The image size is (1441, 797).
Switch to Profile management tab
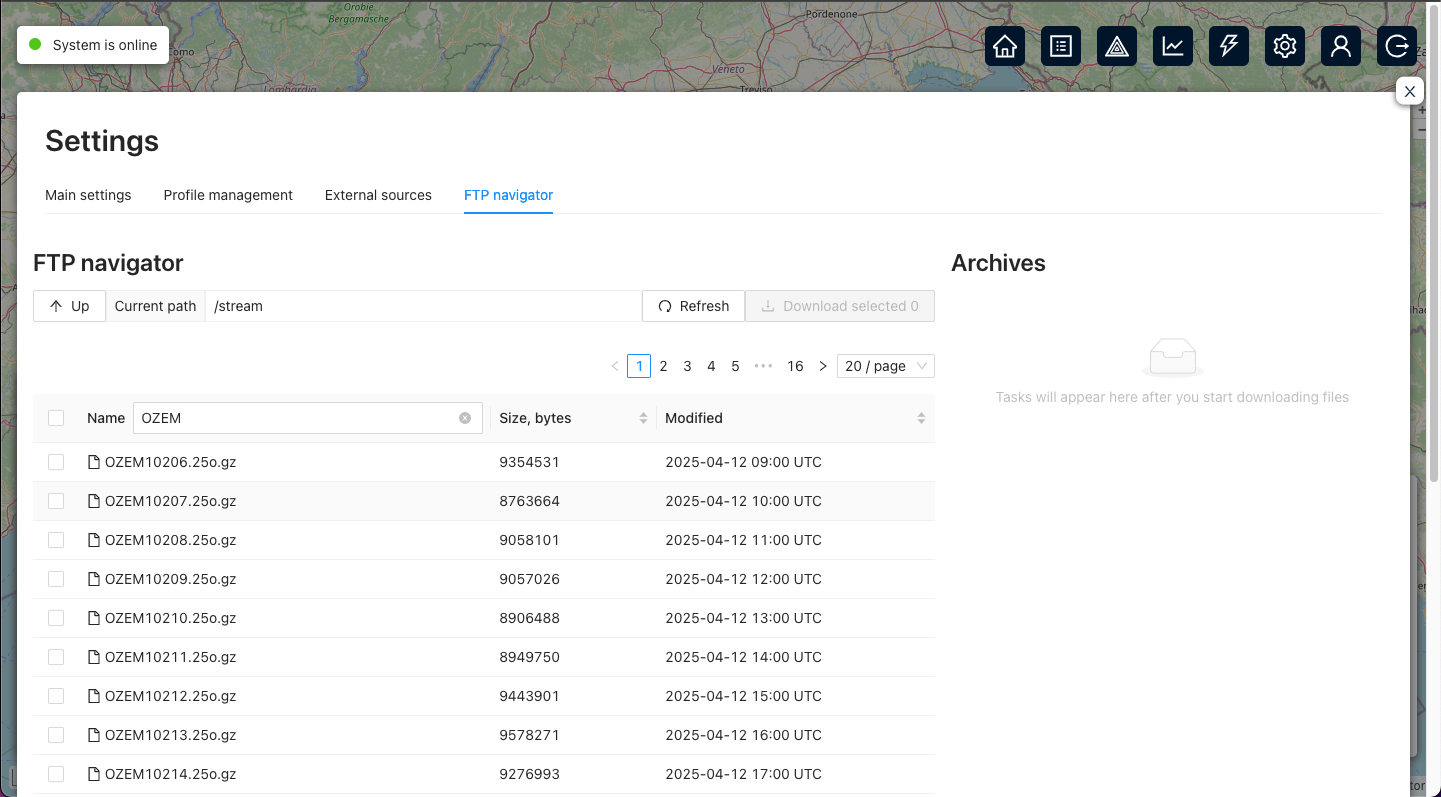pos(228,195)
